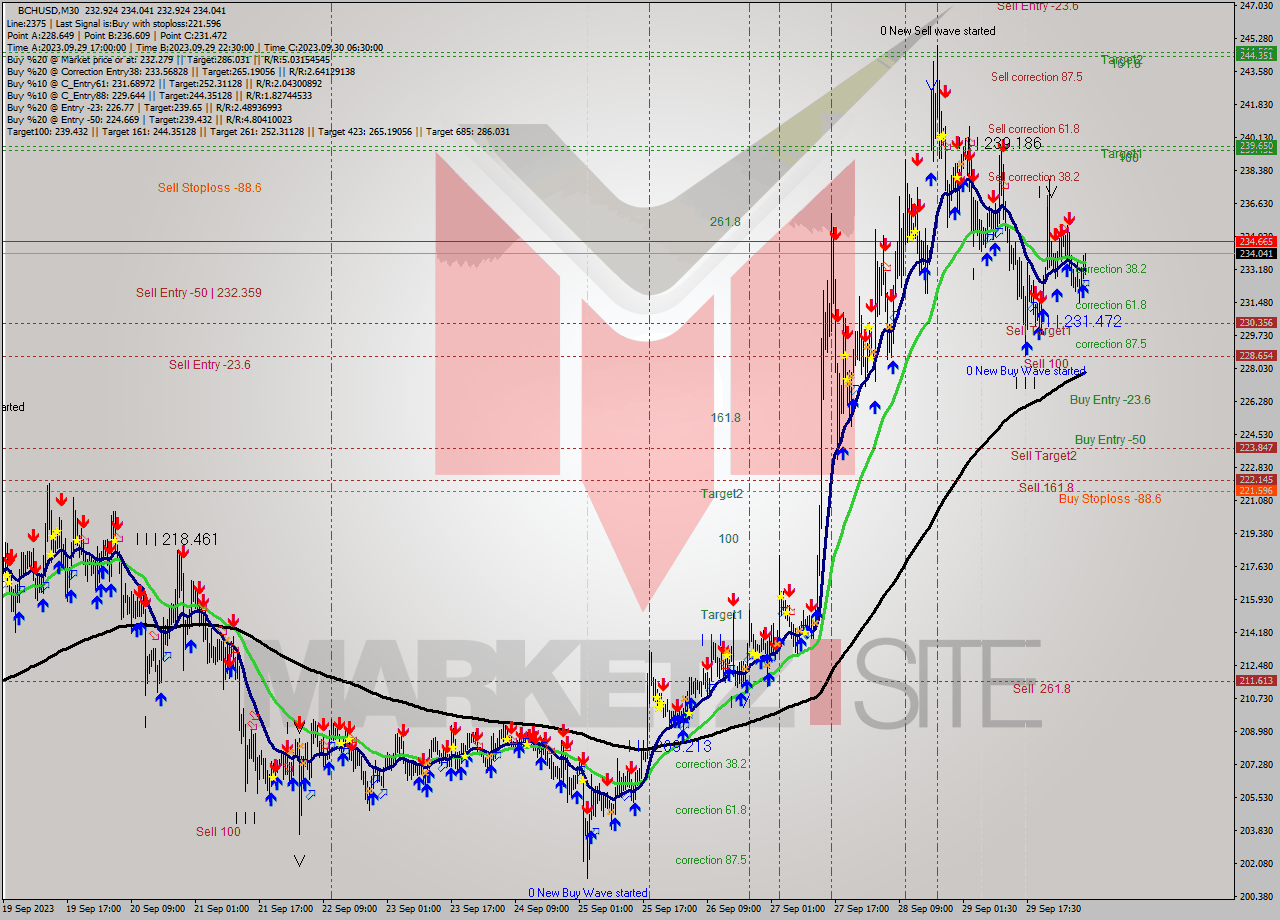Click the orange 221.596 stoploss price tag
The image size is (1280, 920).
pyautogui.click(x=1256, y=490)
